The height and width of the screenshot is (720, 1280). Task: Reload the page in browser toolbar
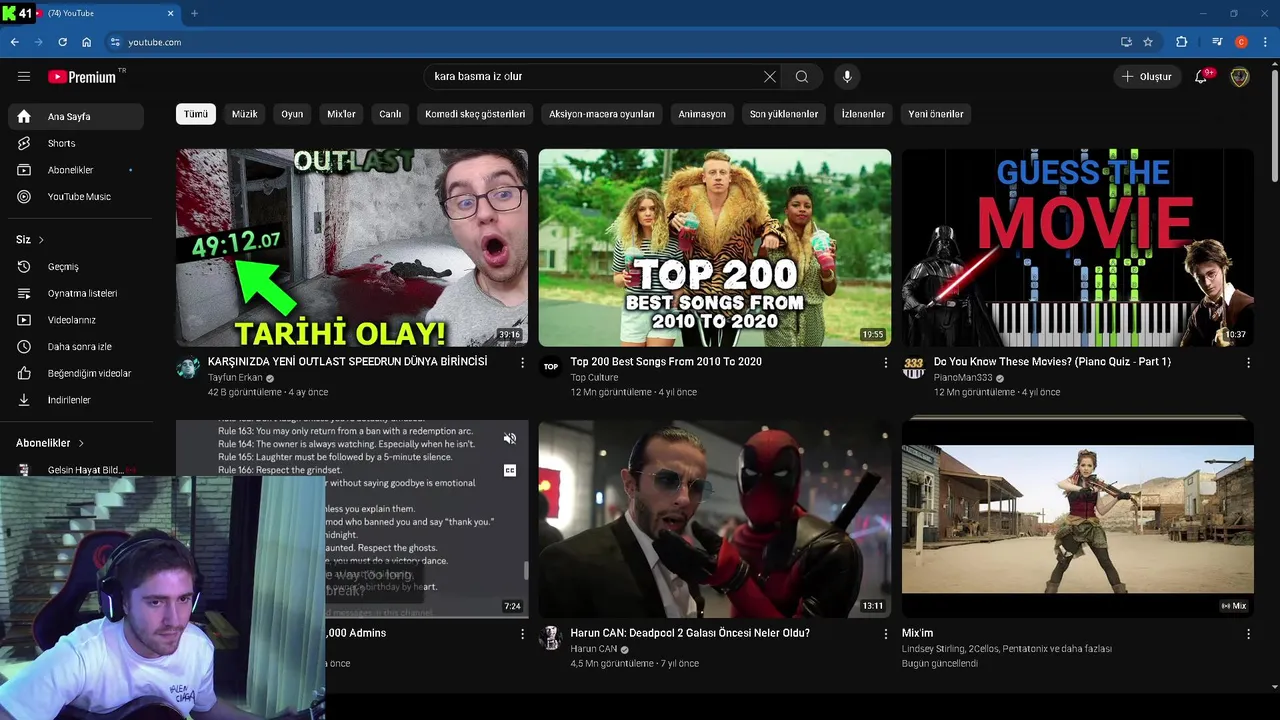click(x=62, y=42)
